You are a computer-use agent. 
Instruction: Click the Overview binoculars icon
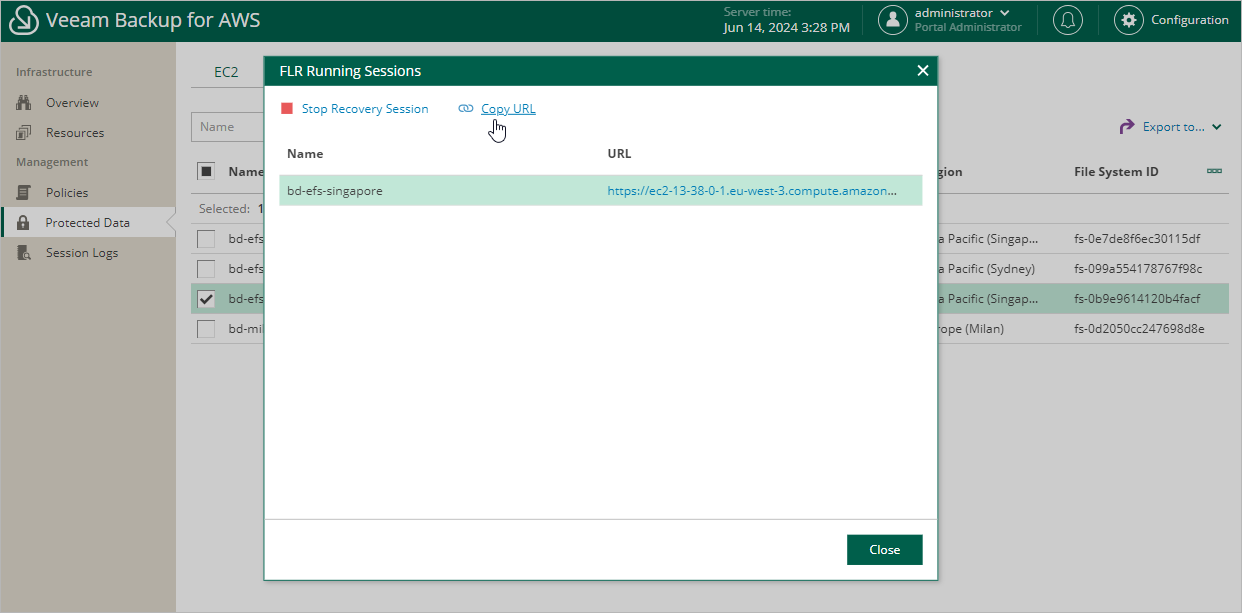coord(25,103)
